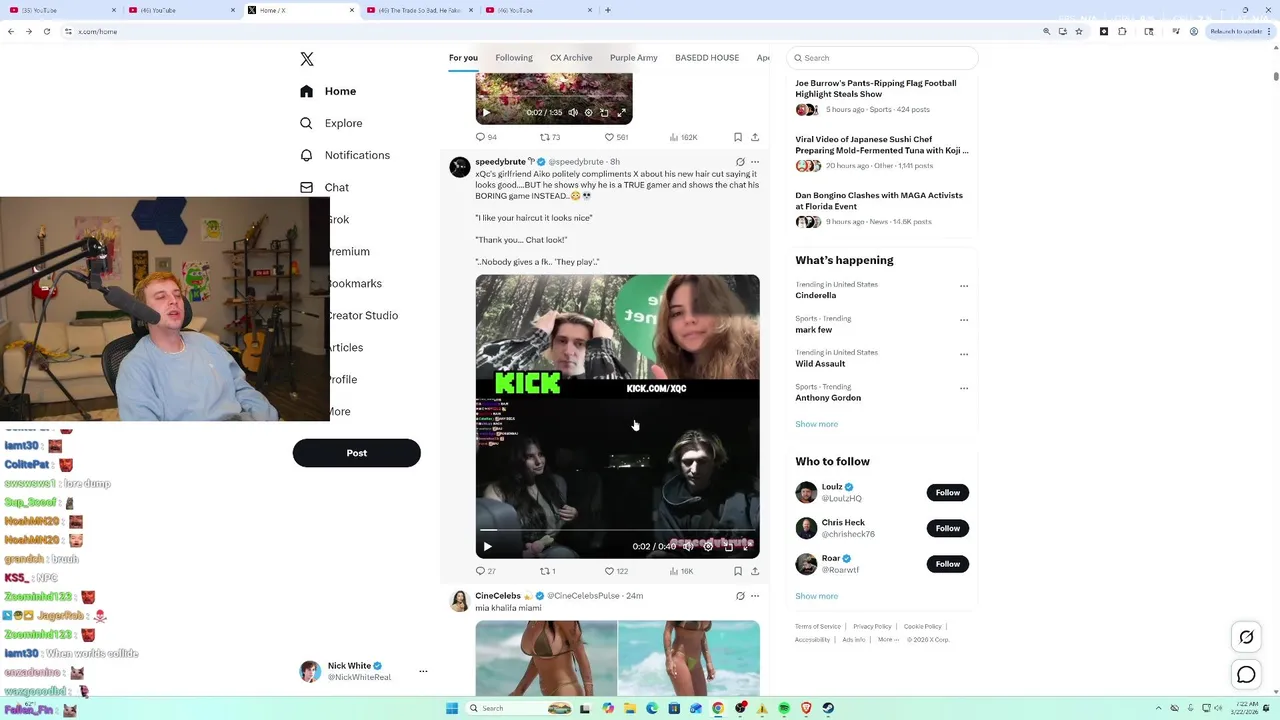This screenshot has width=1280, height=720.
Task: Like the speedybrute post with 122 likes
Action: click(616, 571)
